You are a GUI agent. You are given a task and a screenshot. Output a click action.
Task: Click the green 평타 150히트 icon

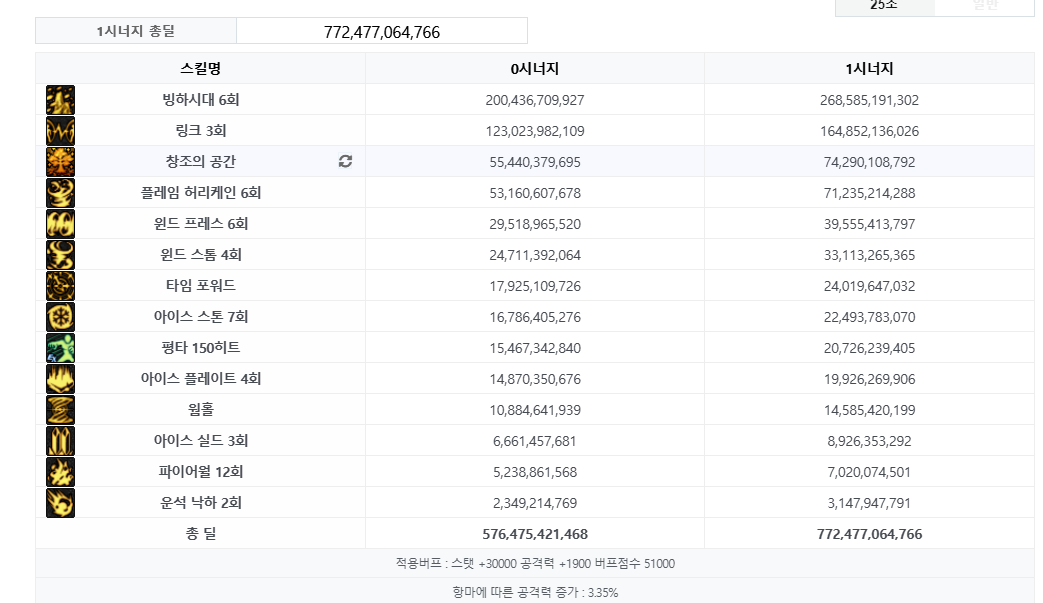[x=60, y=348]
